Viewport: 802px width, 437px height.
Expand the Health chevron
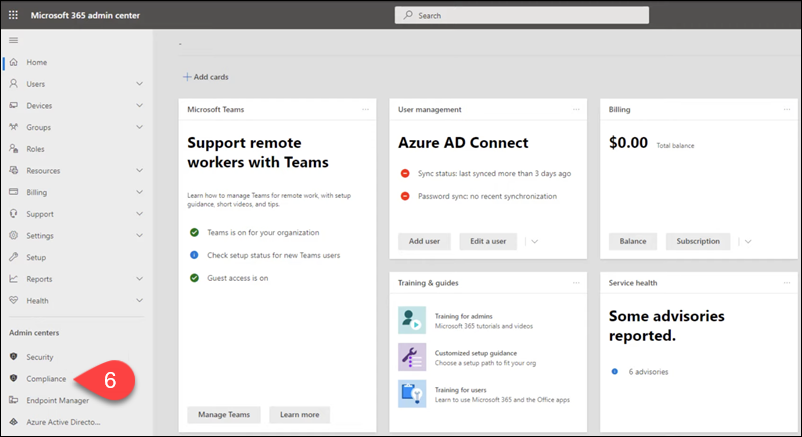(139, 300)
